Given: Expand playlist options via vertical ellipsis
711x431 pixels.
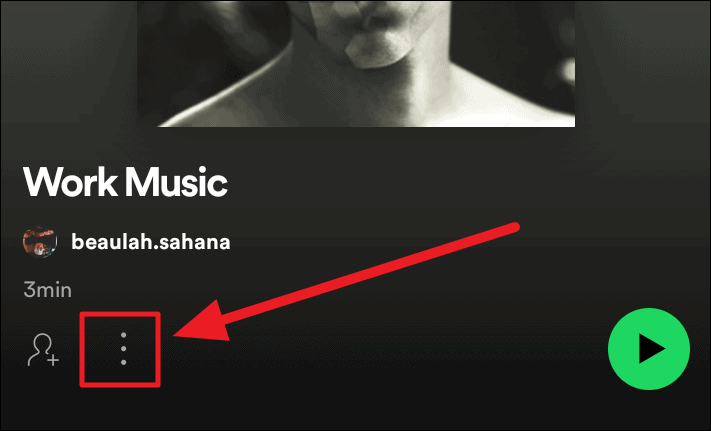Looking at the screenshot, I should 123,349.
